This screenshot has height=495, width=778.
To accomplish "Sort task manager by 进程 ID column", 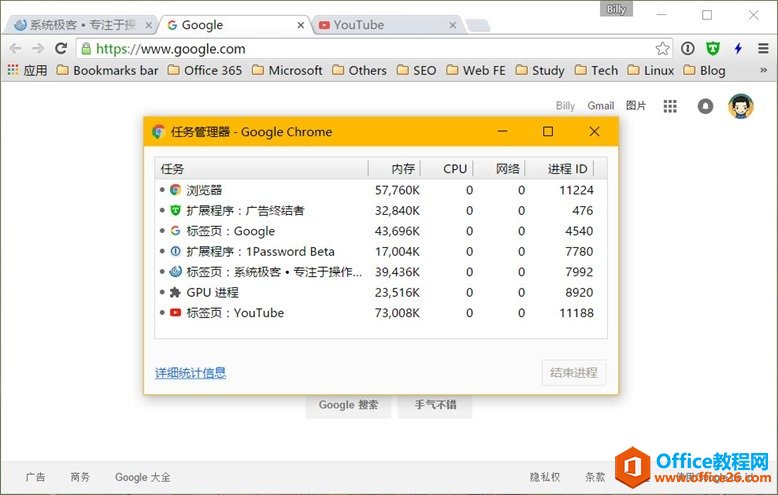I will click(x=560, y=169).
